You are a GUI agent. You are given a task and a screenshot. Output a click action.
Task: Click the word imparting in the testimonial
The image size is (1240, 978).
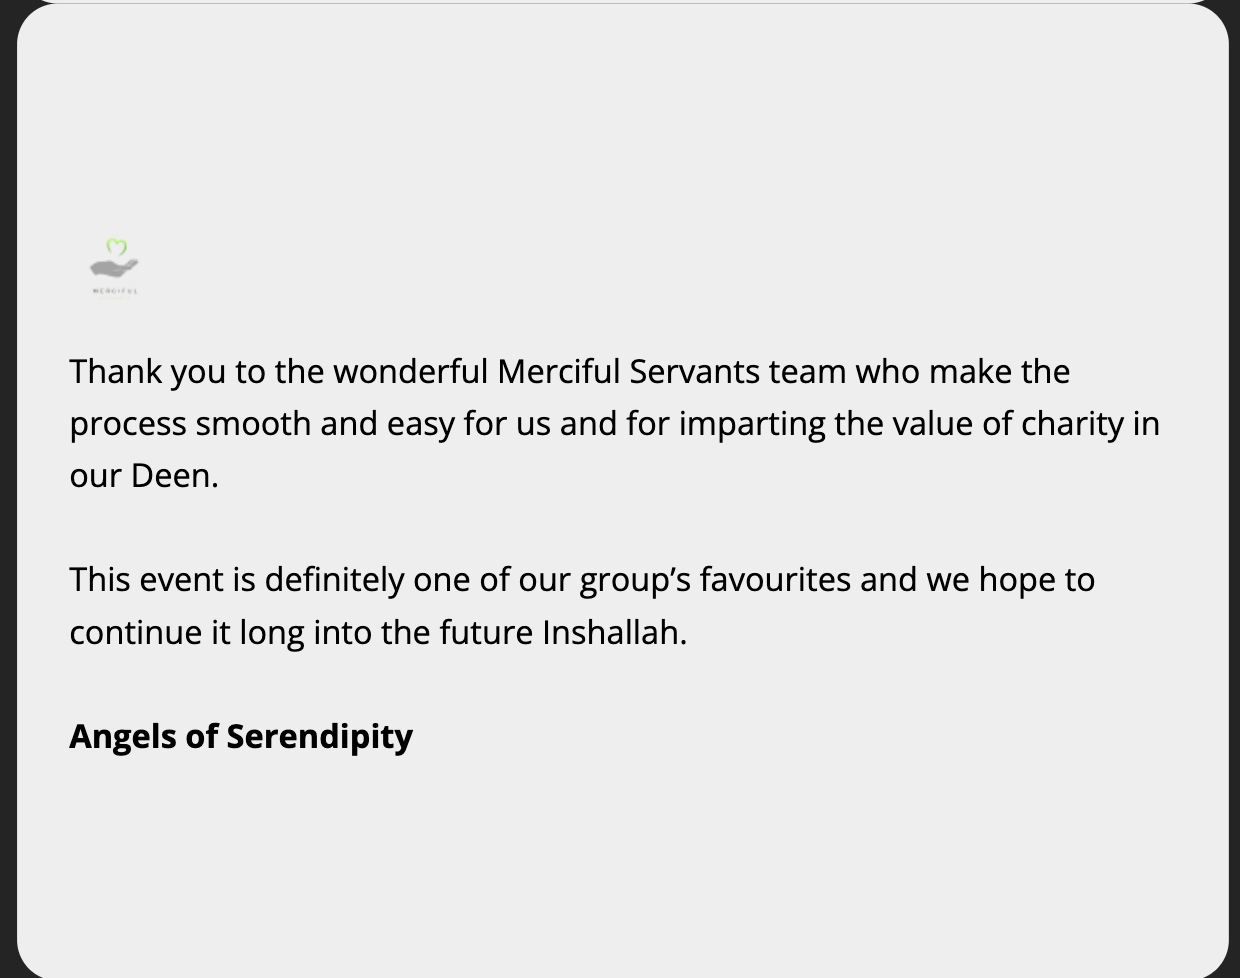[751, 424]
